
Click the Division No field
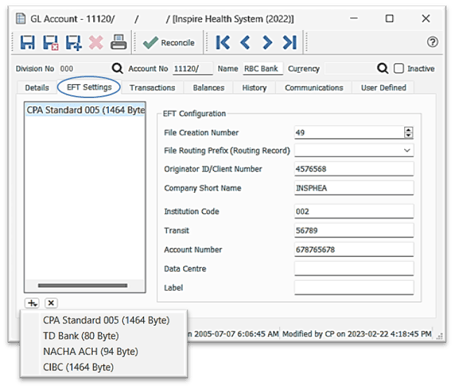point(85,69)
